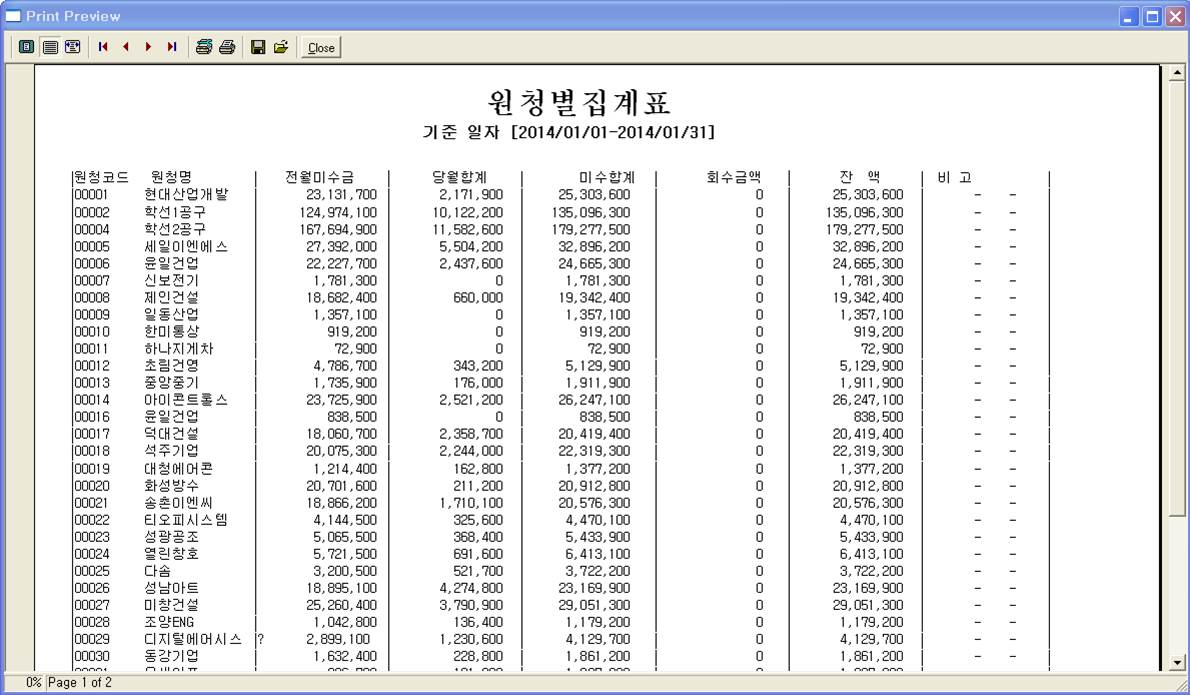Jump to the last page
Image resolution: width=1190 pixels, height=695 pixels.
(x=172, y=47)
